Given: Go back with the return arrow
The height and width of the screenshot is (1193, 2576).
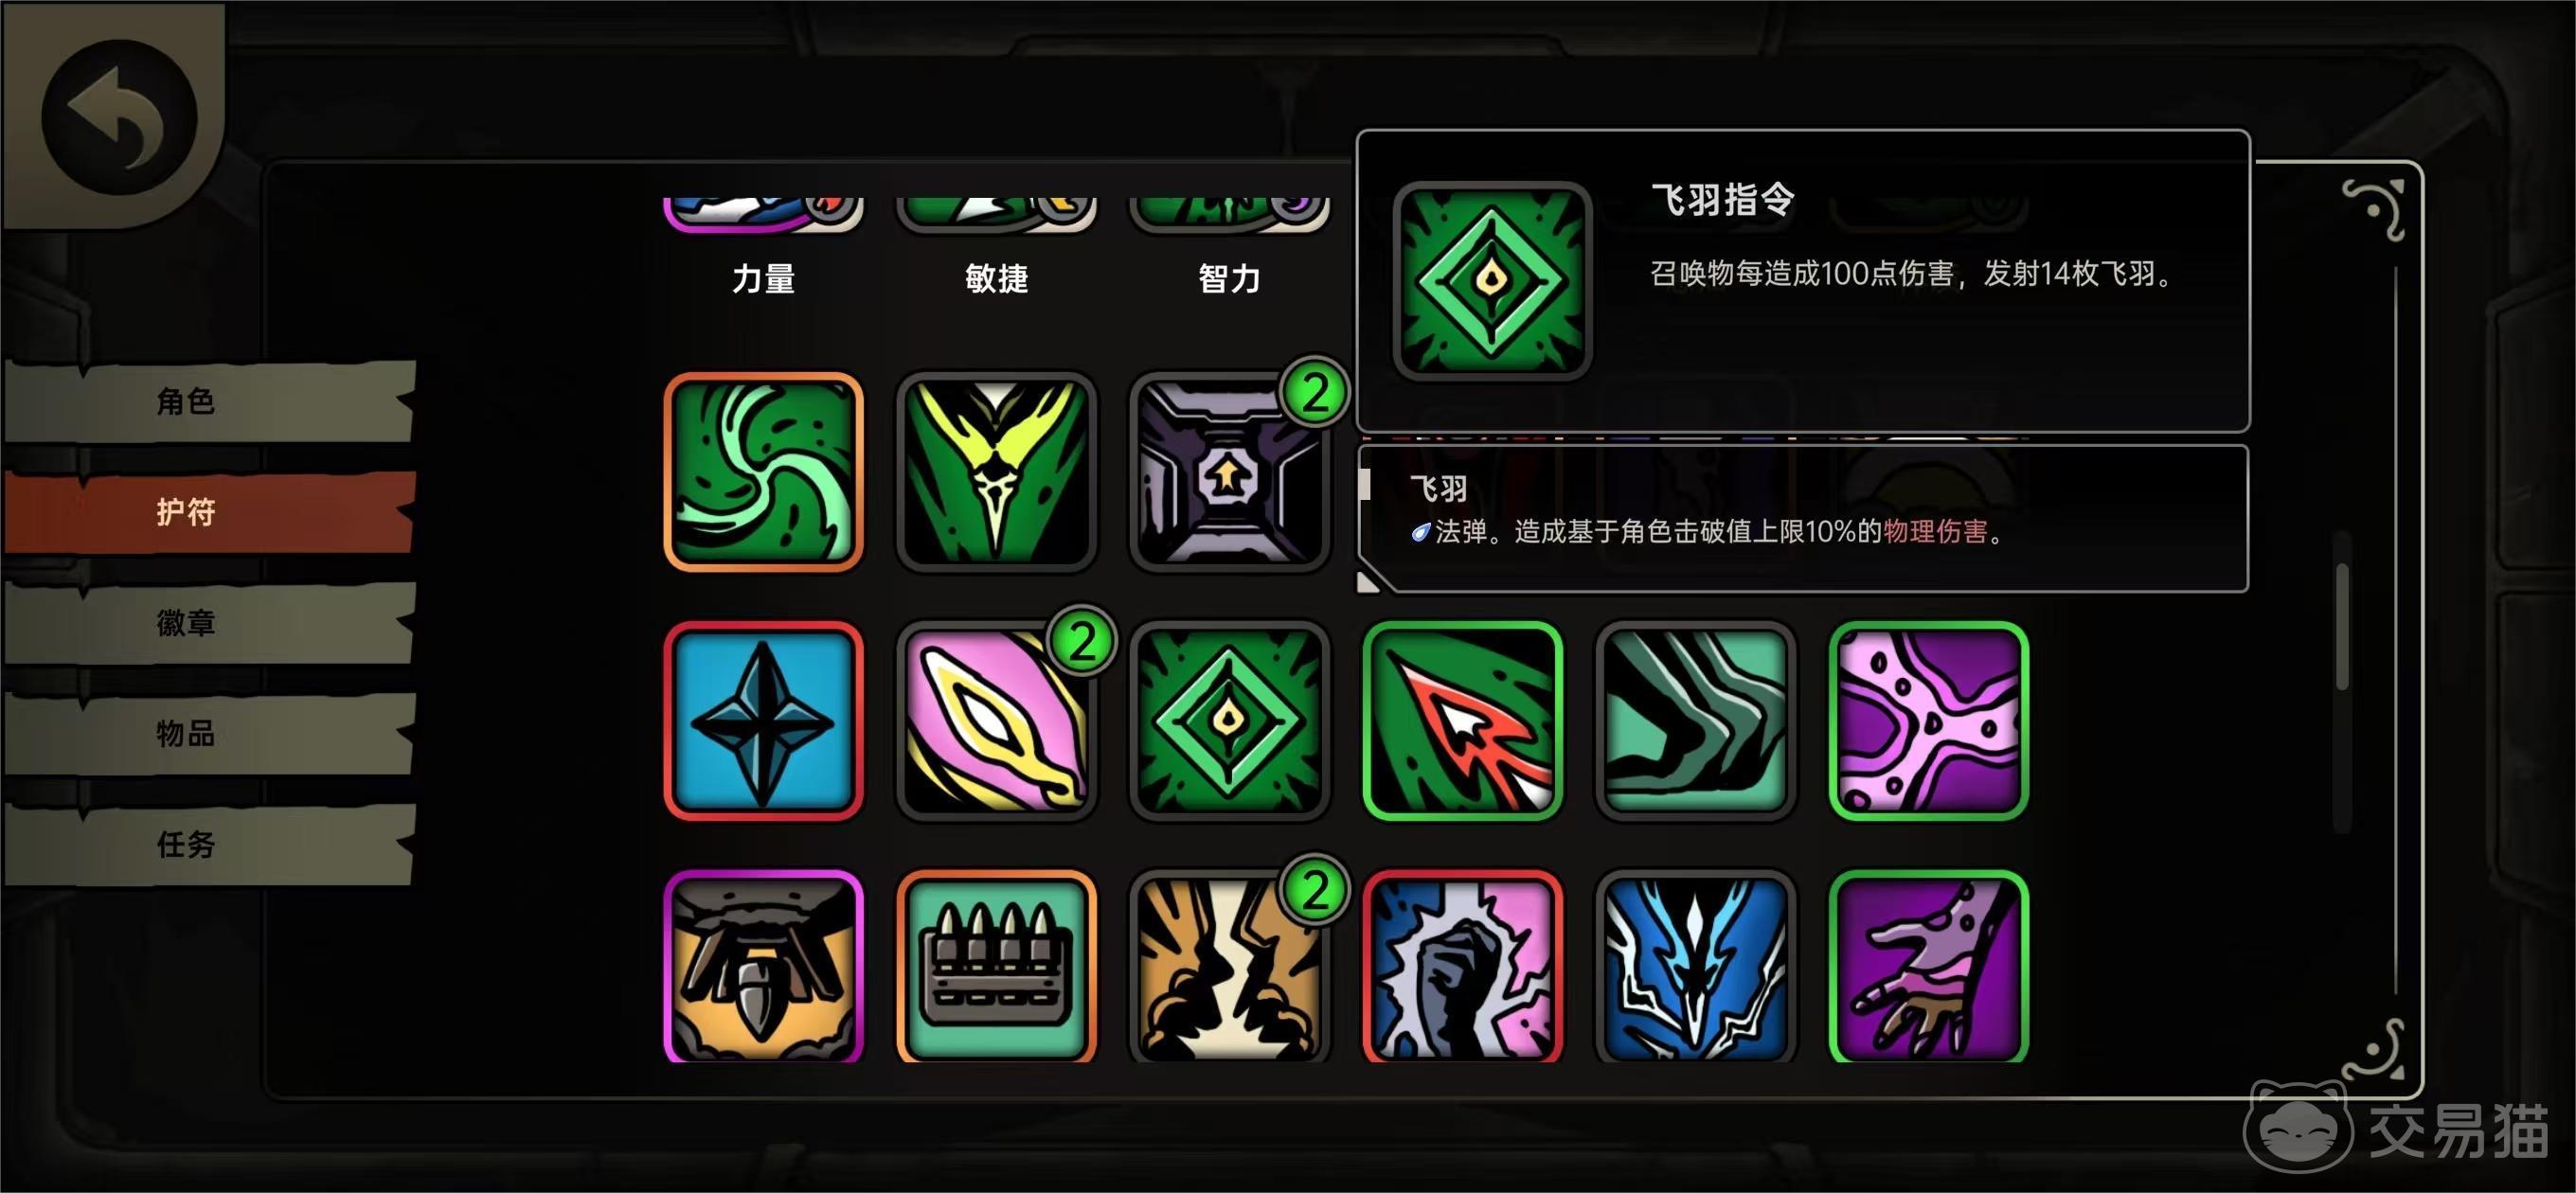Looking at the screenshot, I should [118, 118].
